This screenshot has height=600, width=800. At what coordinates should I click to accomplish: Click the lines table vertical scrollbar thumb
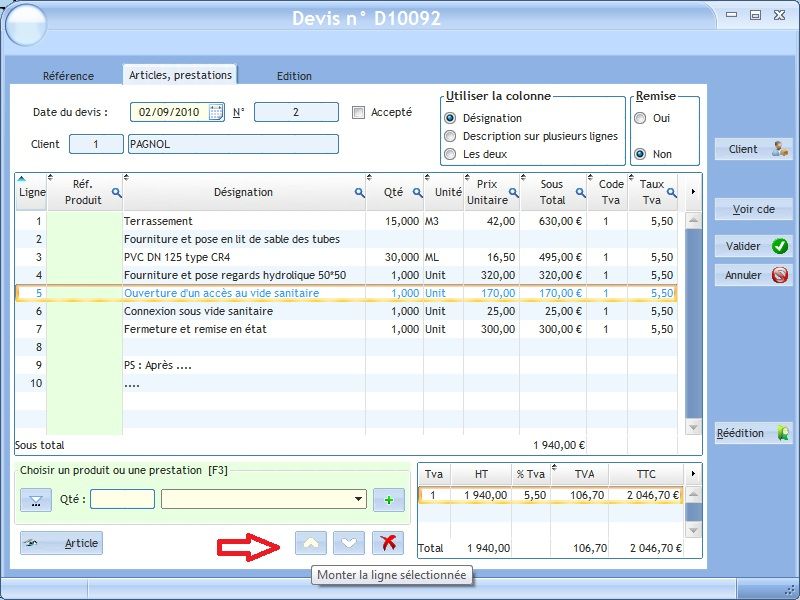pyautogui.click(x=693, y=322)
